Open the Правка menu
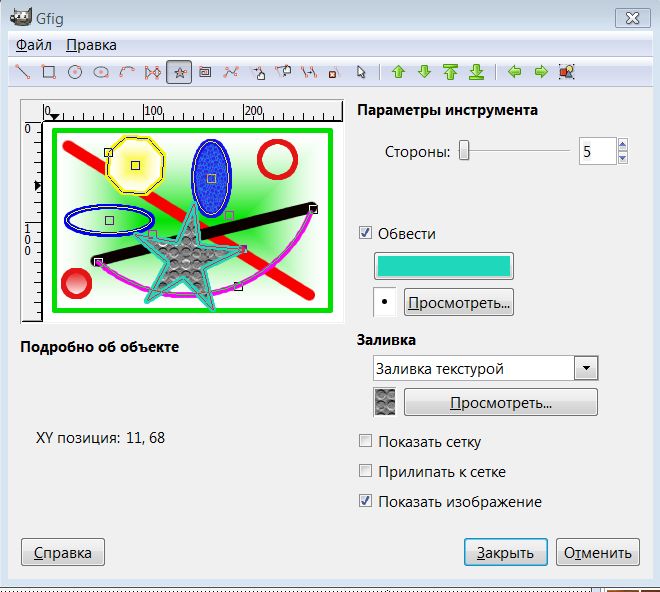 (x=91, y=45)
